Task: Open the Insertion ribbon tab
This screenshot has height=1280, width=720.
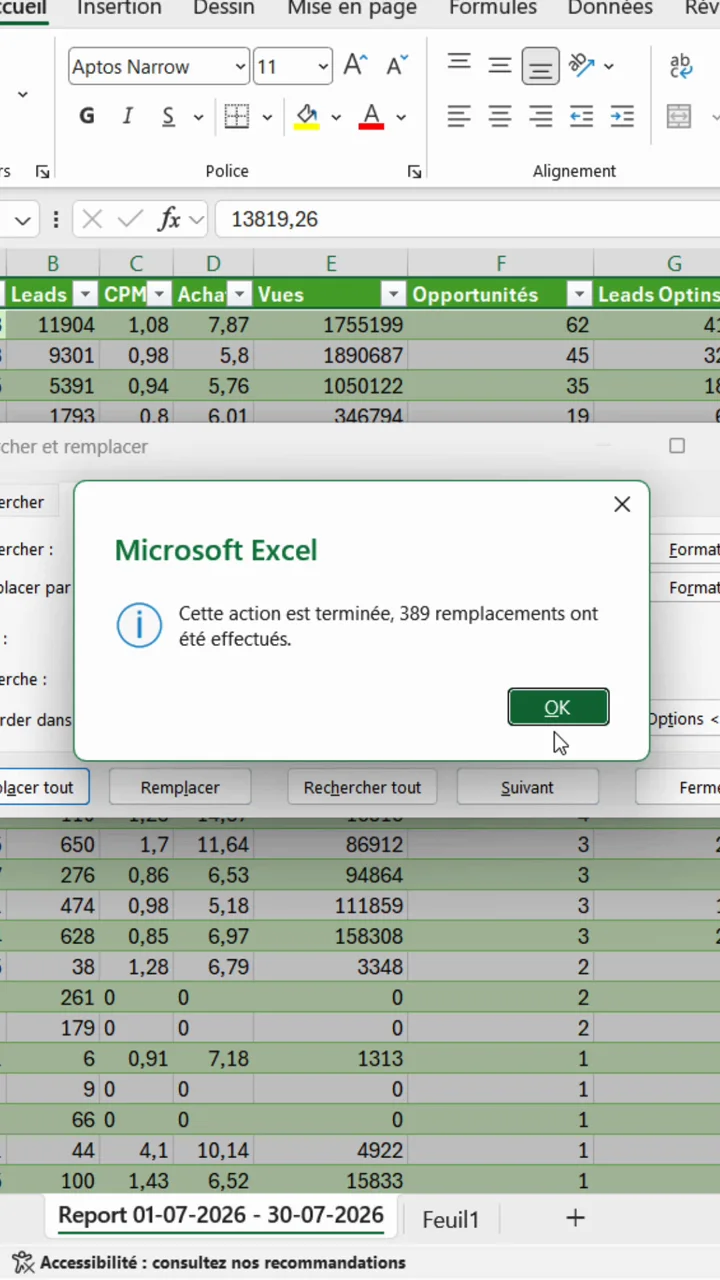Action: tap(119, 8)
